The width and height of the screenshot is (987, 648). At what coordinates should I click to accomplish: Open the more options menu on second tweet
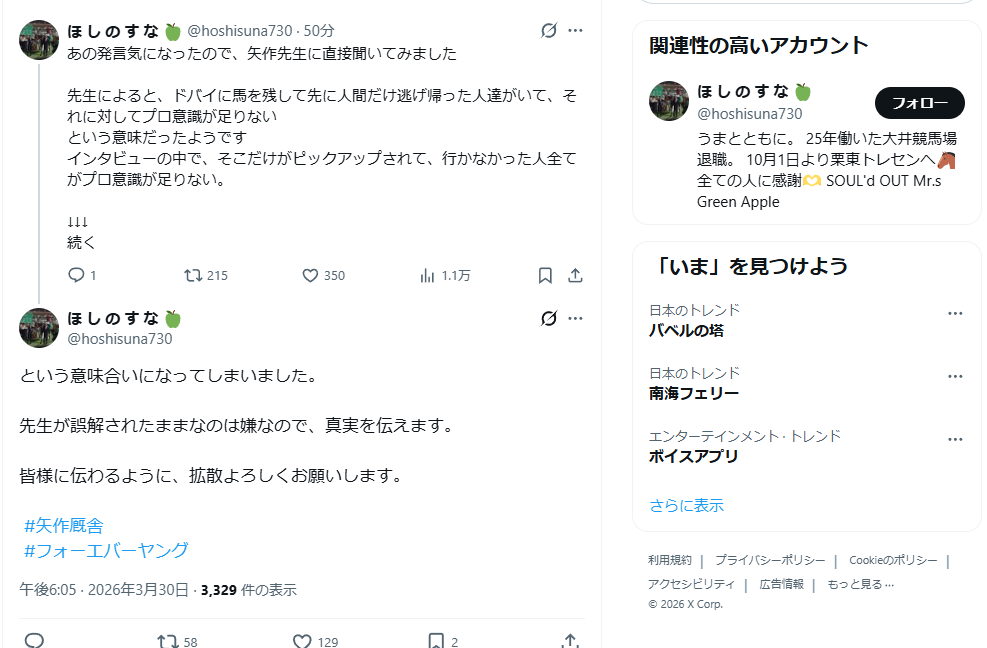click(x=575, y=319)
